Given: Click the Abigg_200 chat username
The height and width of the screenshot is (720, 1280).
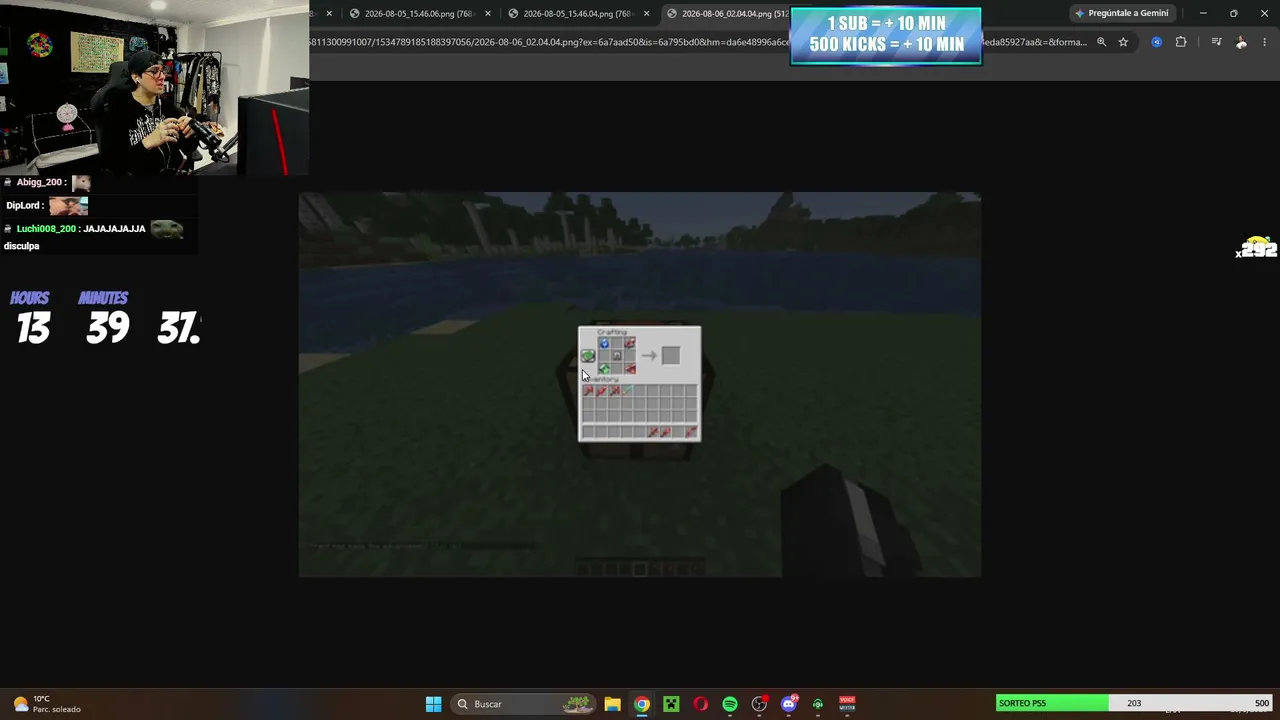Looking at the screenshot, I should click(40, 182).
